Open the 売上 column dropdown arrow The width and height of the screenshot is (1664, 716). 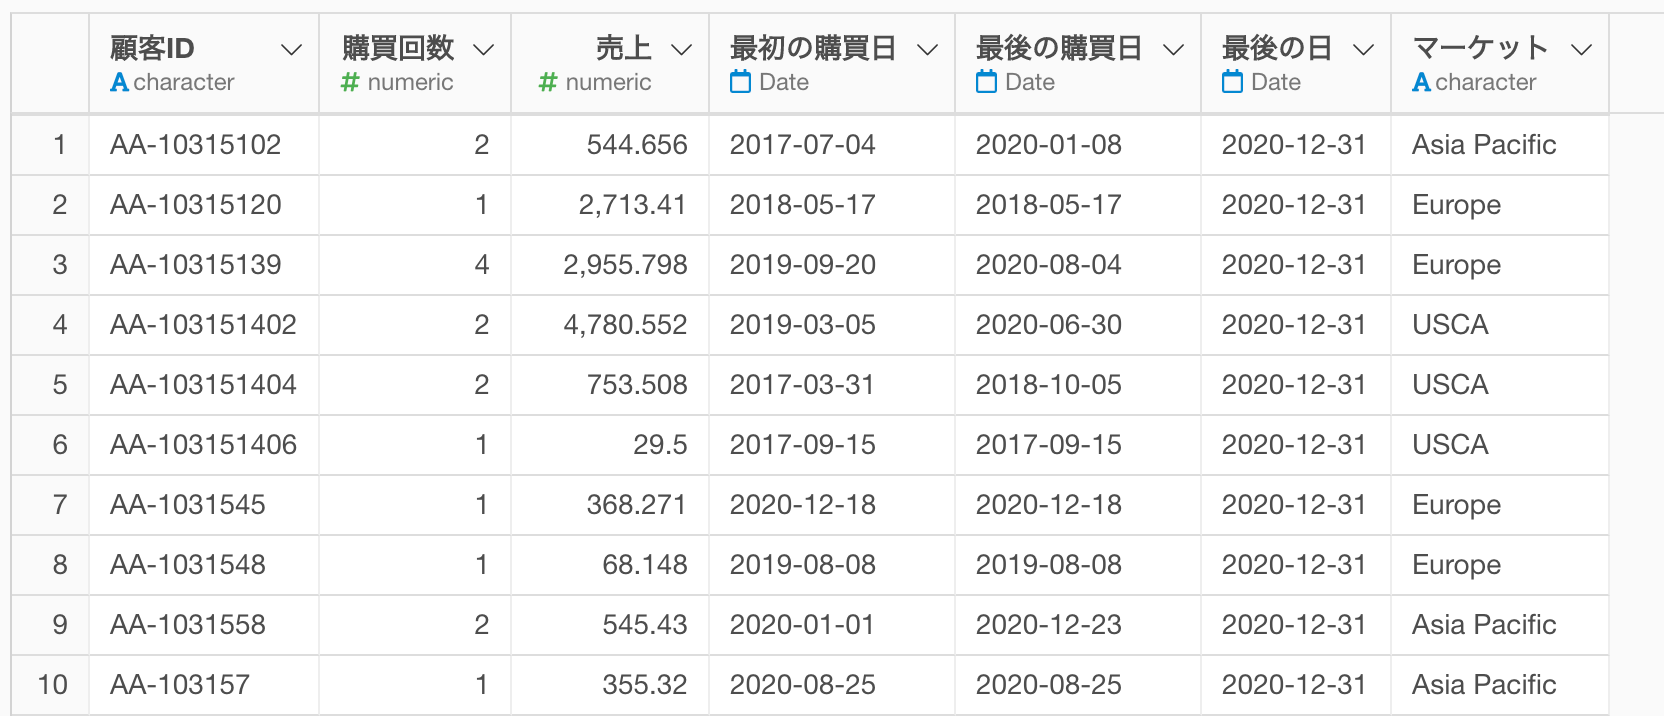[681, 50]
